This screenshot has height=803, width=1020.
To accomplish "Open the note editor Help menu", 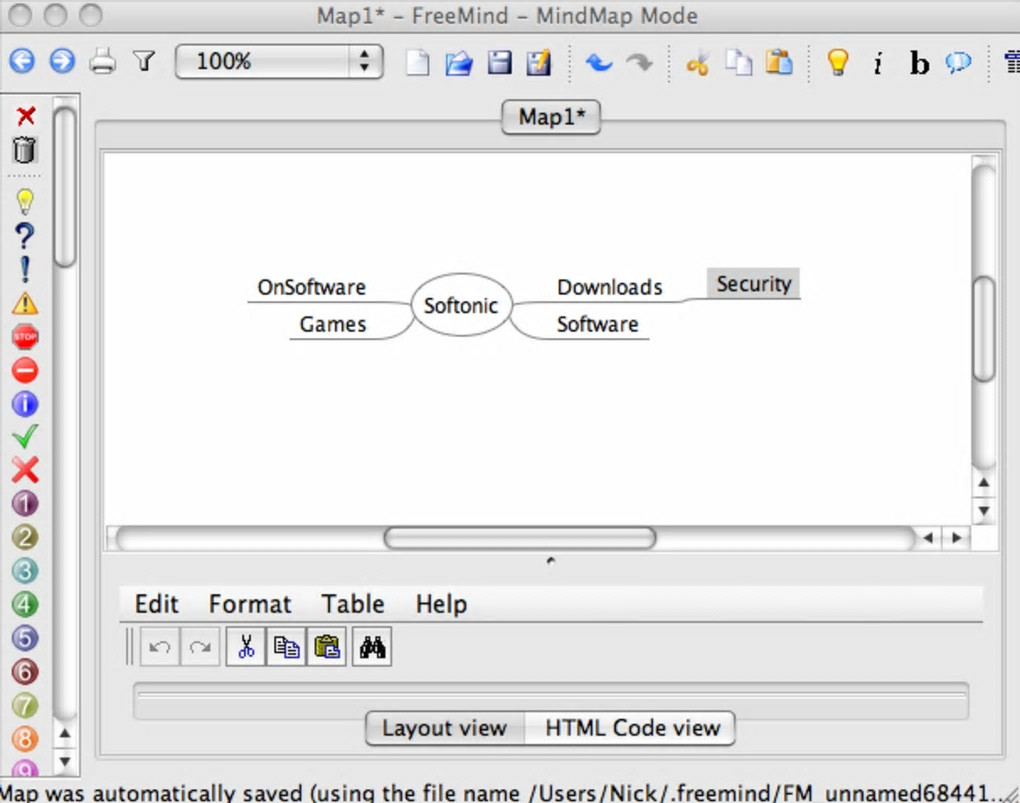I will coord(441,604).
